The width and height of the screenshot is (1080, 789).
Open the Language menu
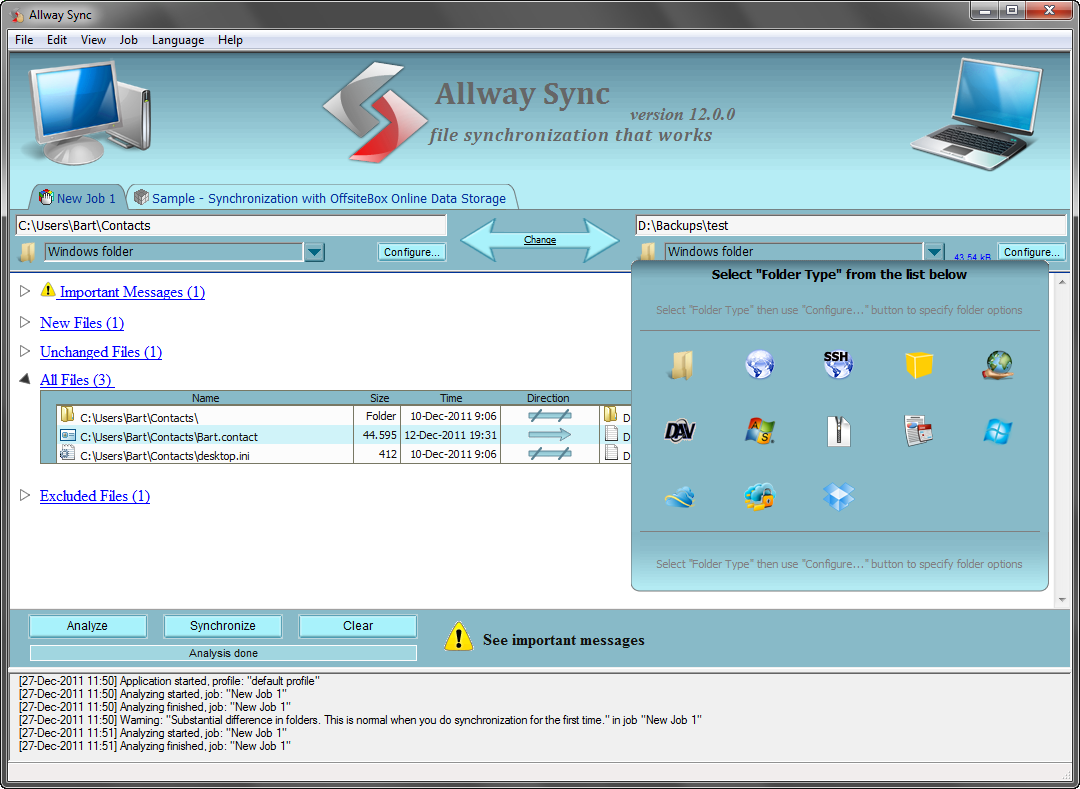[178, 40]
